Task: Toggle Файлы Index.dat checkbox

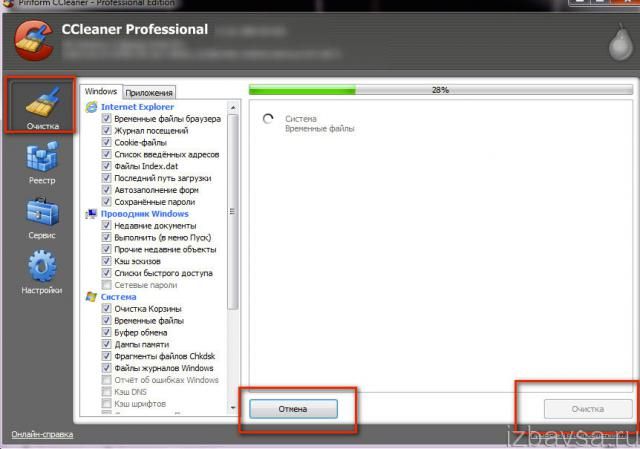Action: tap(106, 166)
